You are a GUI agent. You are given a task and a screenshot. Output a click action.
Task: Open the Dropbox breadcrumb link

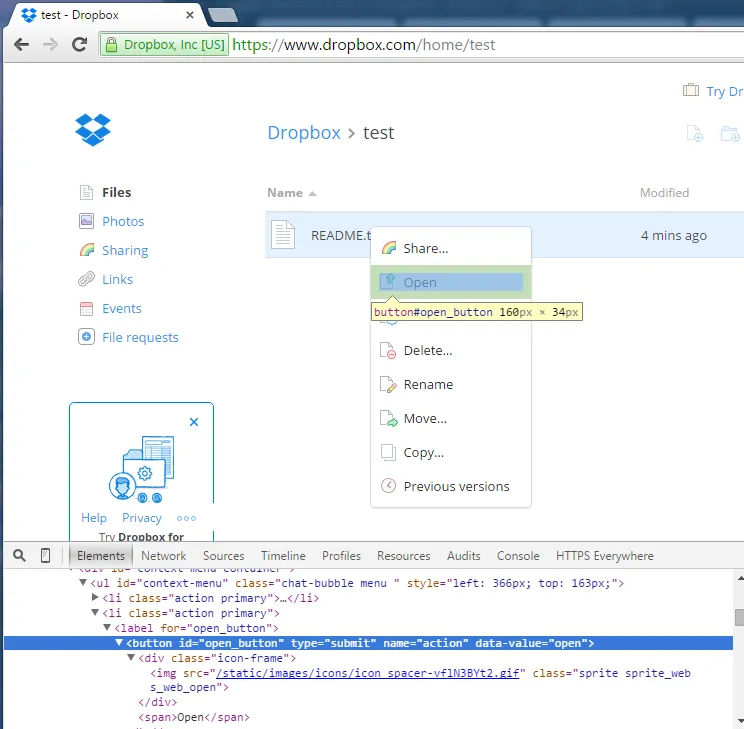(304, 133)
